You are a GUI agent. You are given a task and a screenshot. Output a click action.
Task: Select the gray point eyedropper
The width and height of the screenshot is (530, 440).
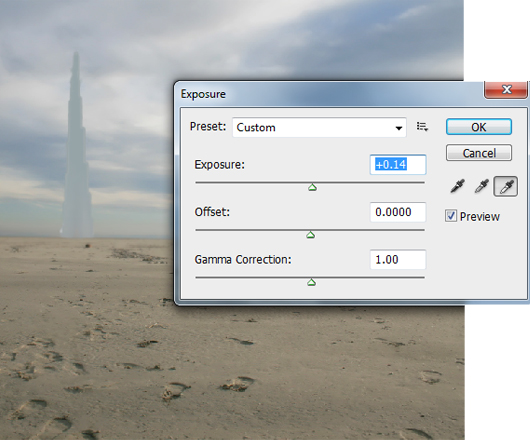click(x=481, y=186)
